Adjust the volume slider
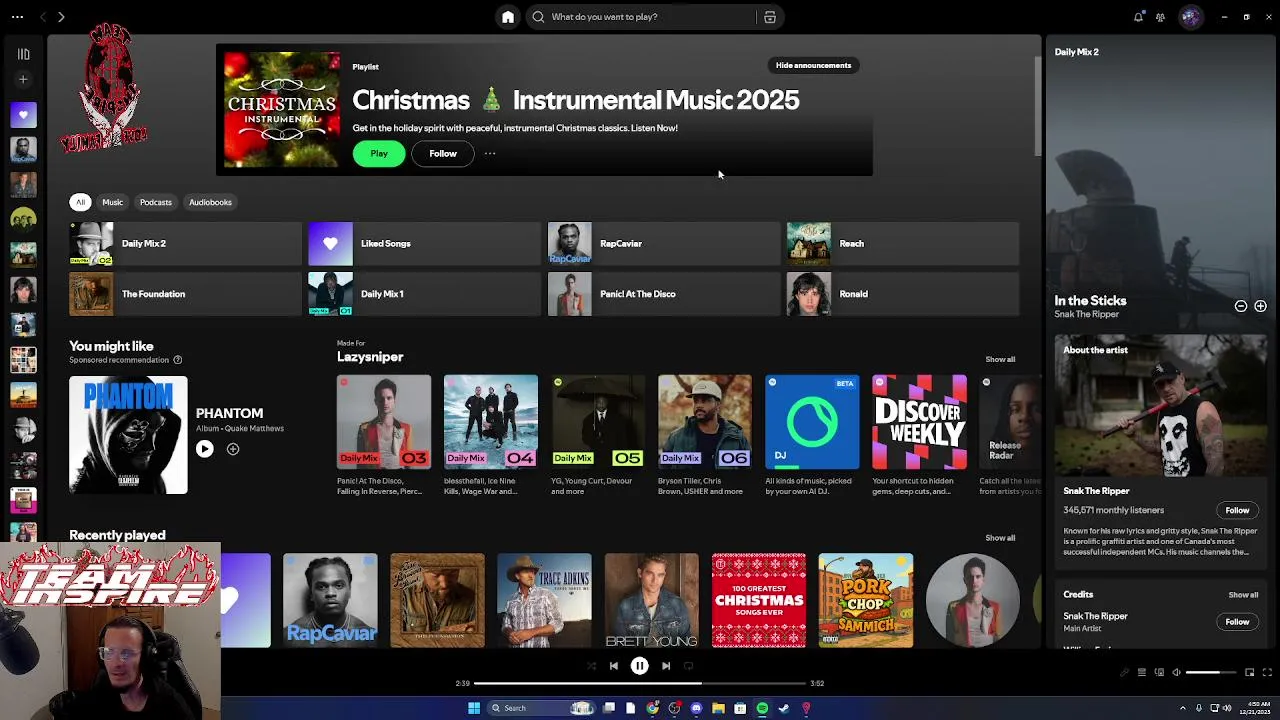Viewport: 1280px width, 720px height. [x=1210, y=673]
